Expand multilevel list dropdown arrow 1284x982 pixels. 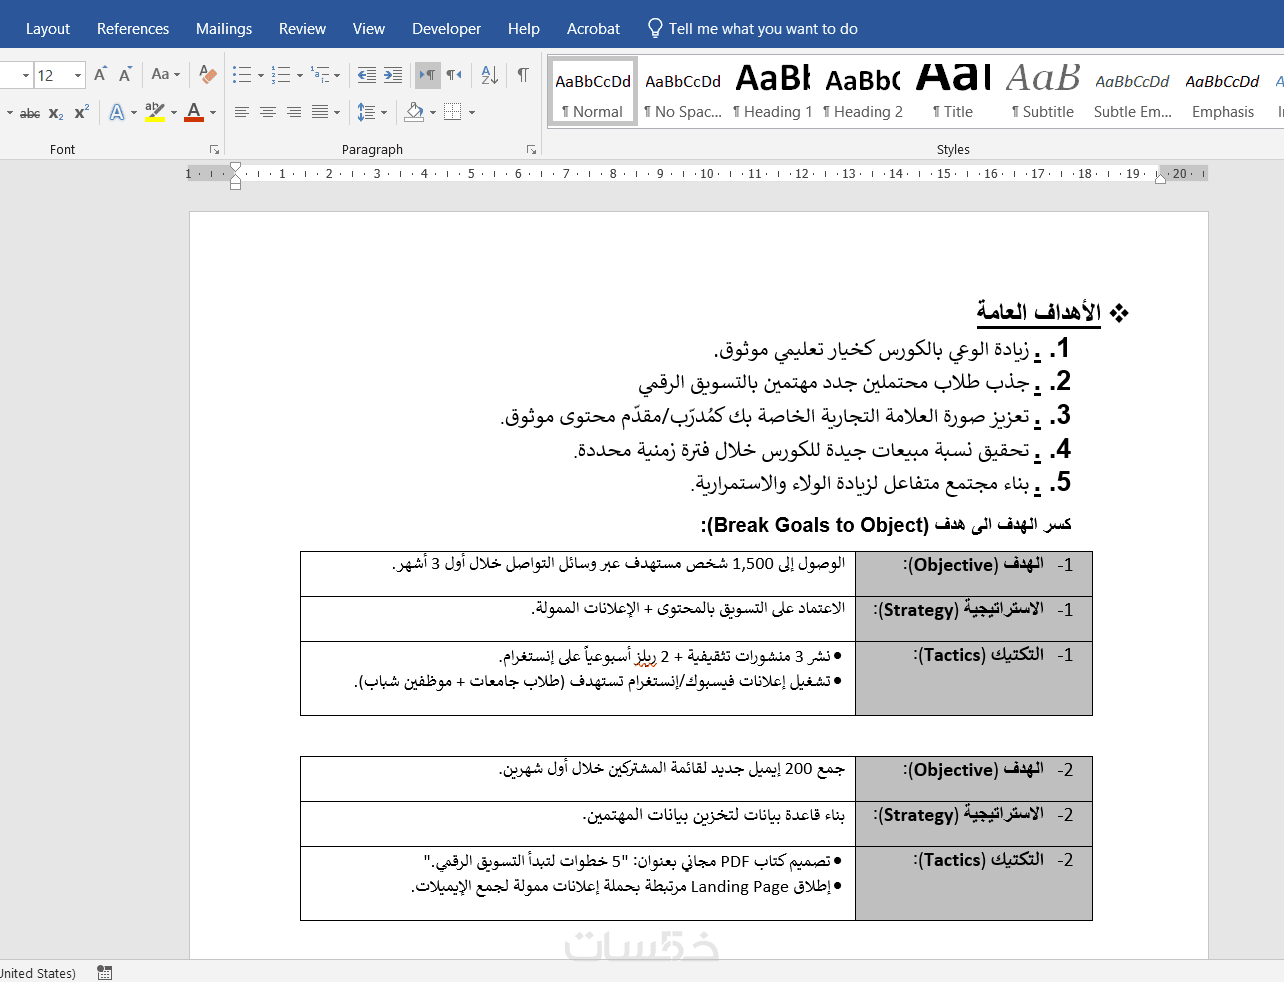(x=337, y=75)
